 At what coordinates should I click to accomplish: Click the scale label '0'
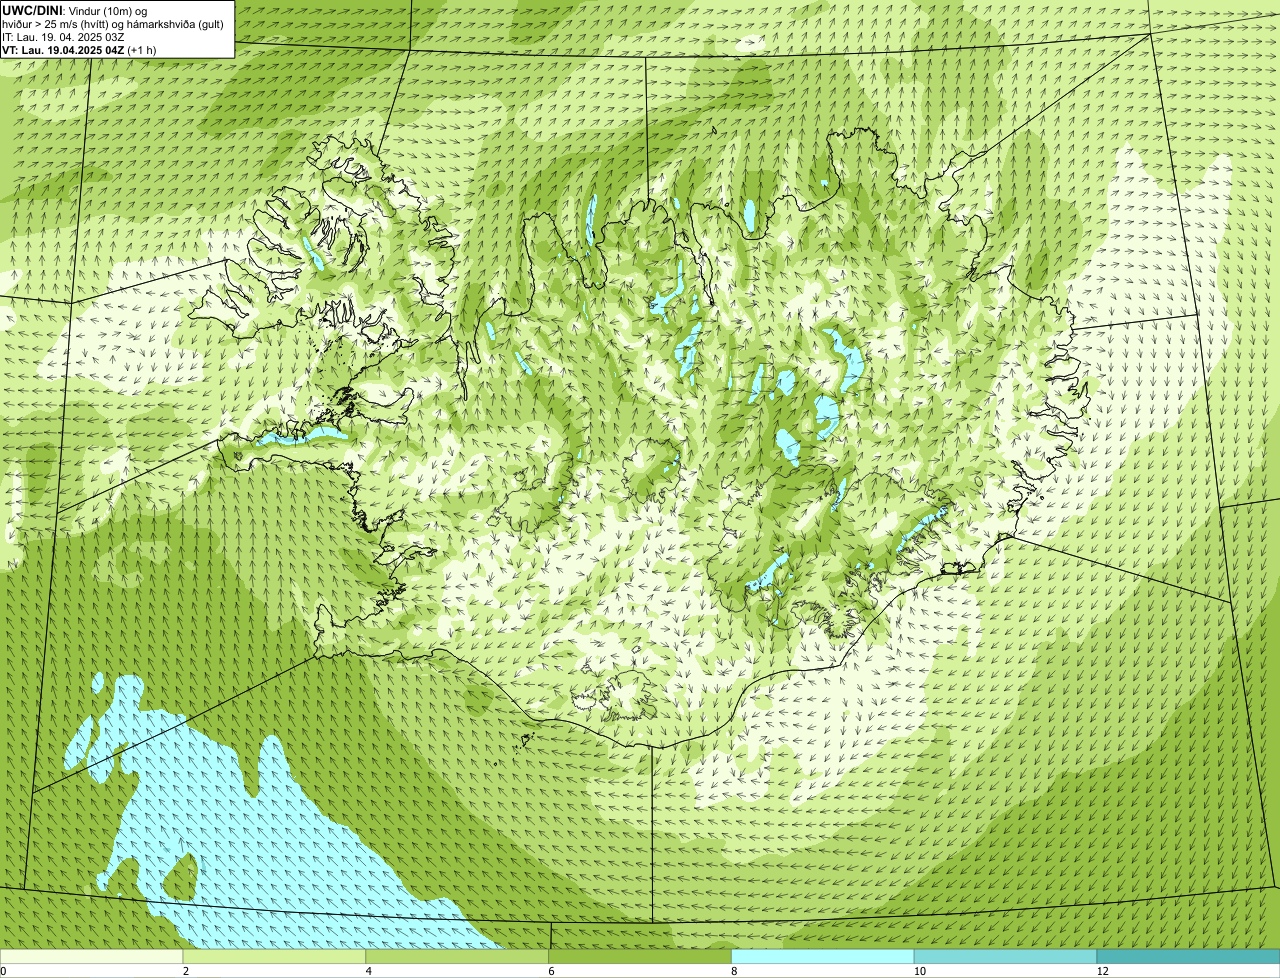coord(3,971)
